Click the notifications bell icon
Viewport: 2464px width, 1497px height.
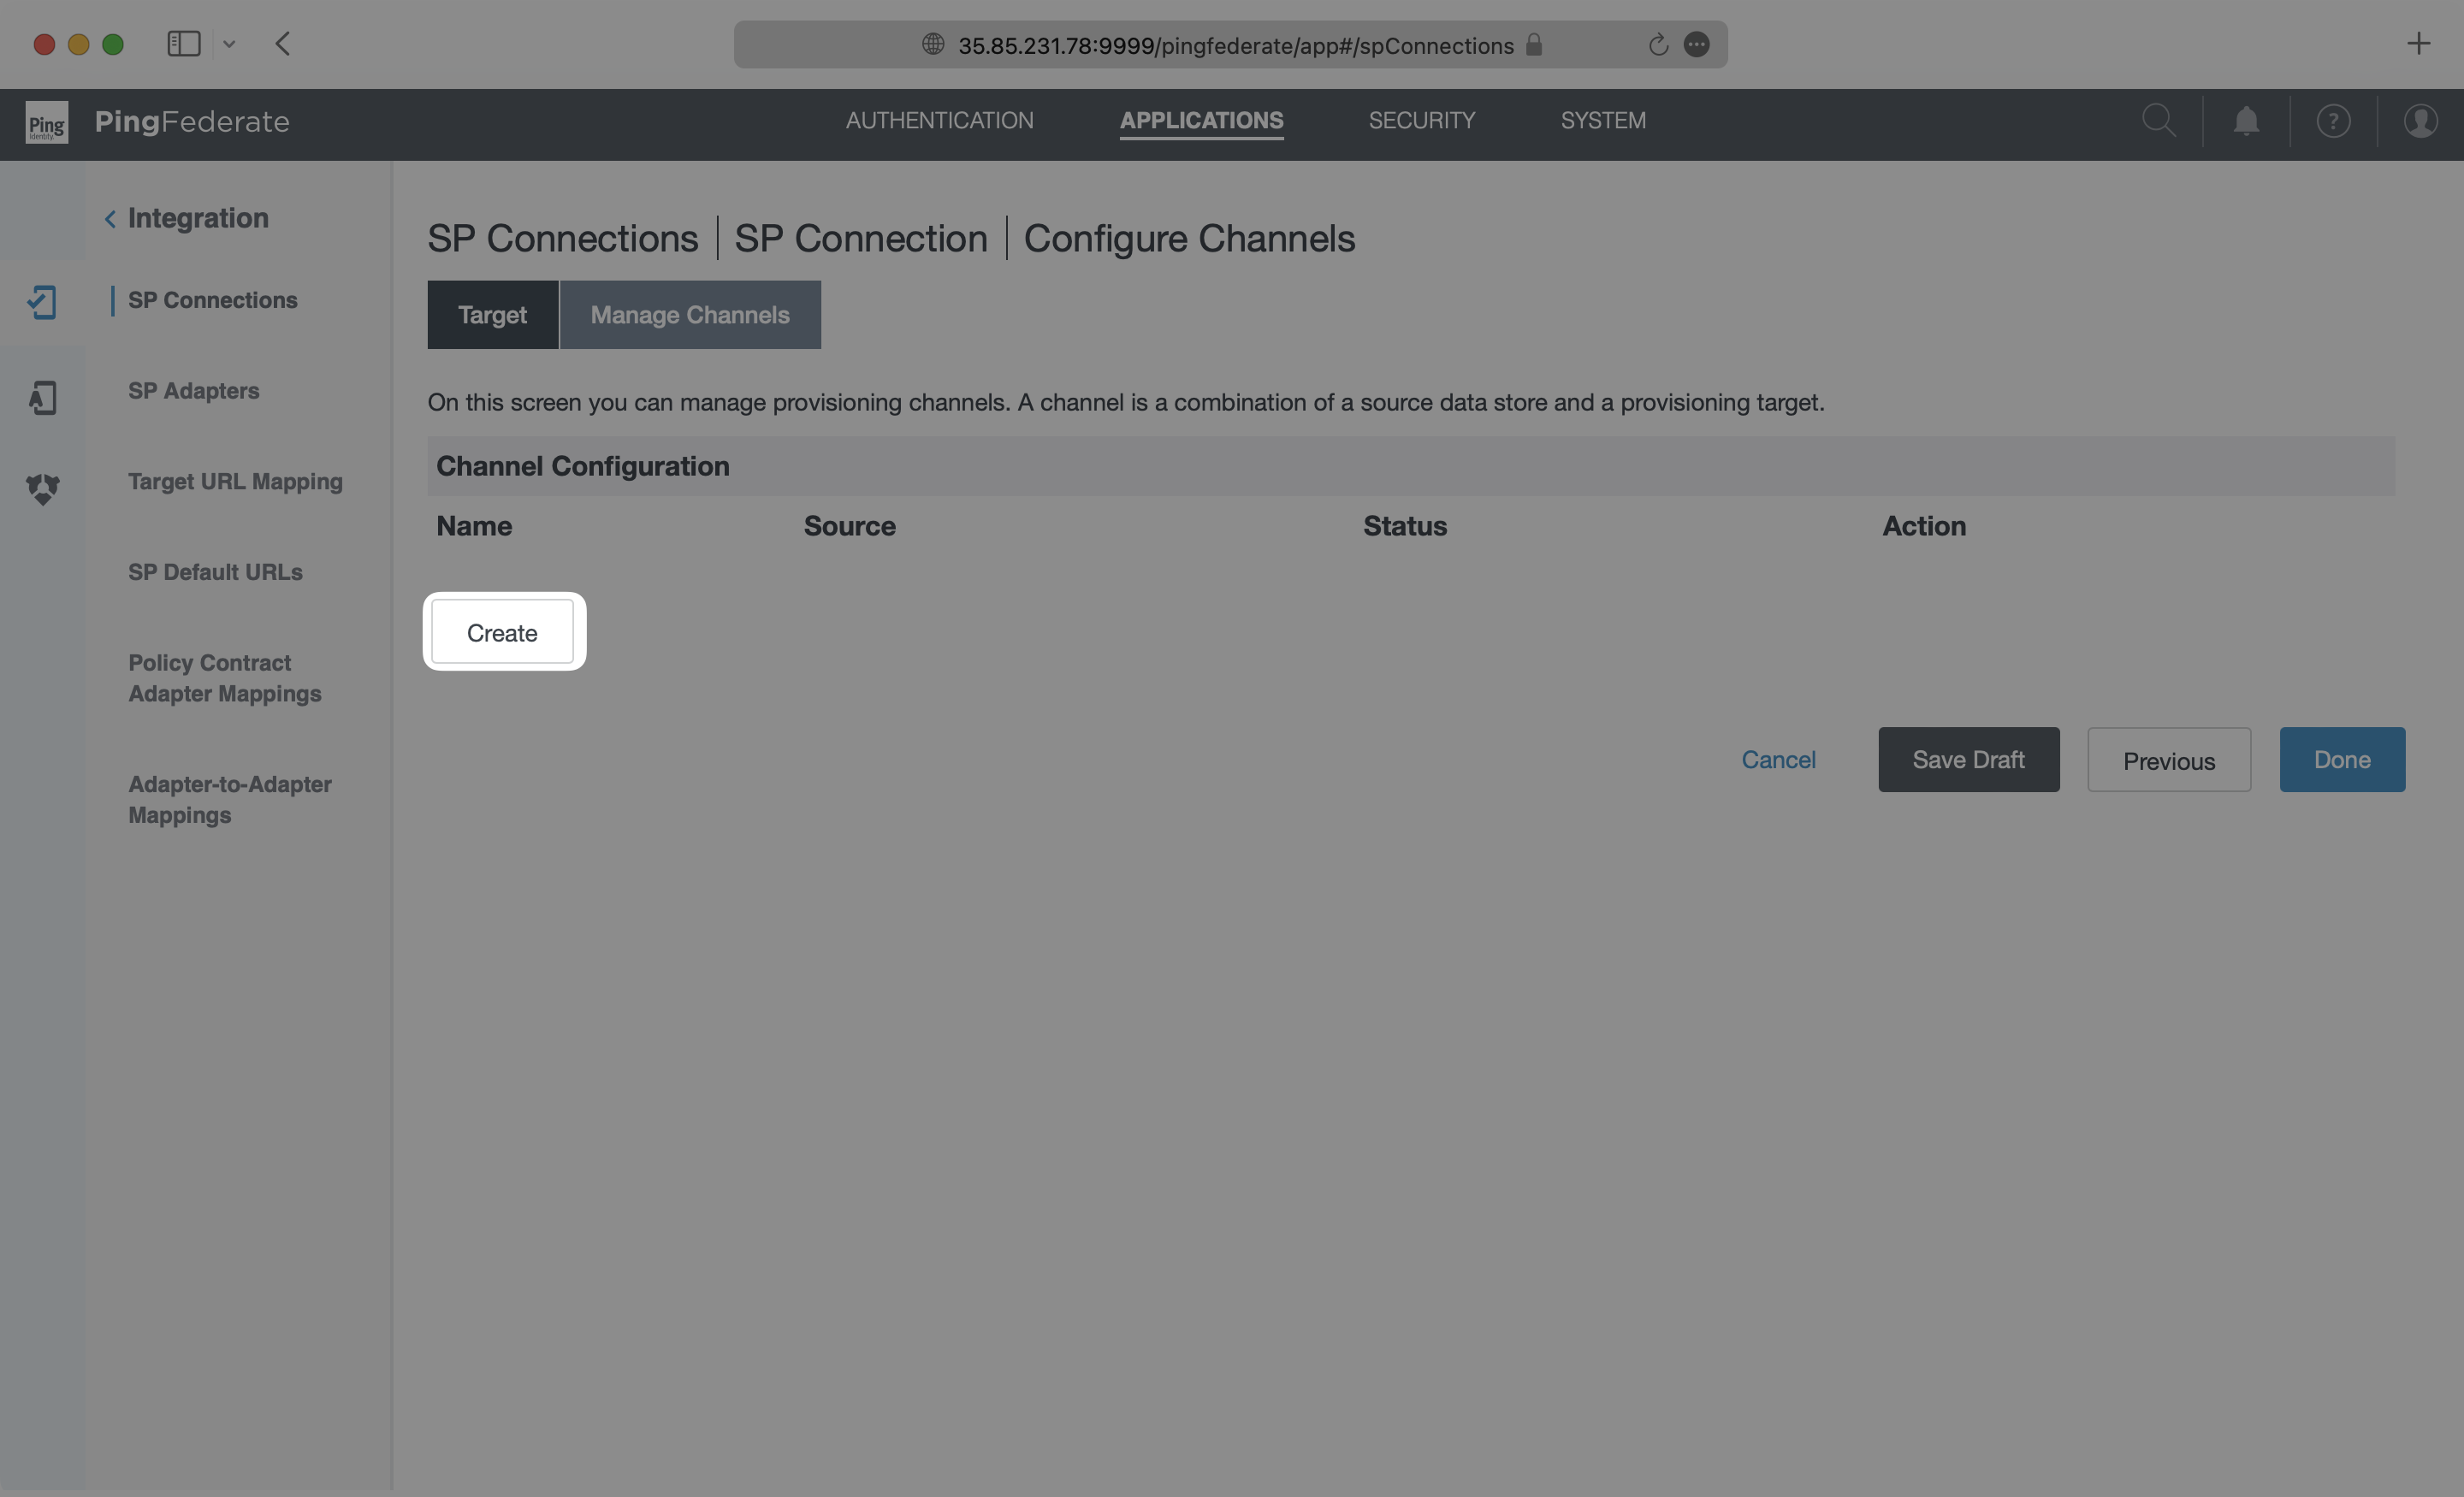pyautogui.click(x=2246, y=121)
